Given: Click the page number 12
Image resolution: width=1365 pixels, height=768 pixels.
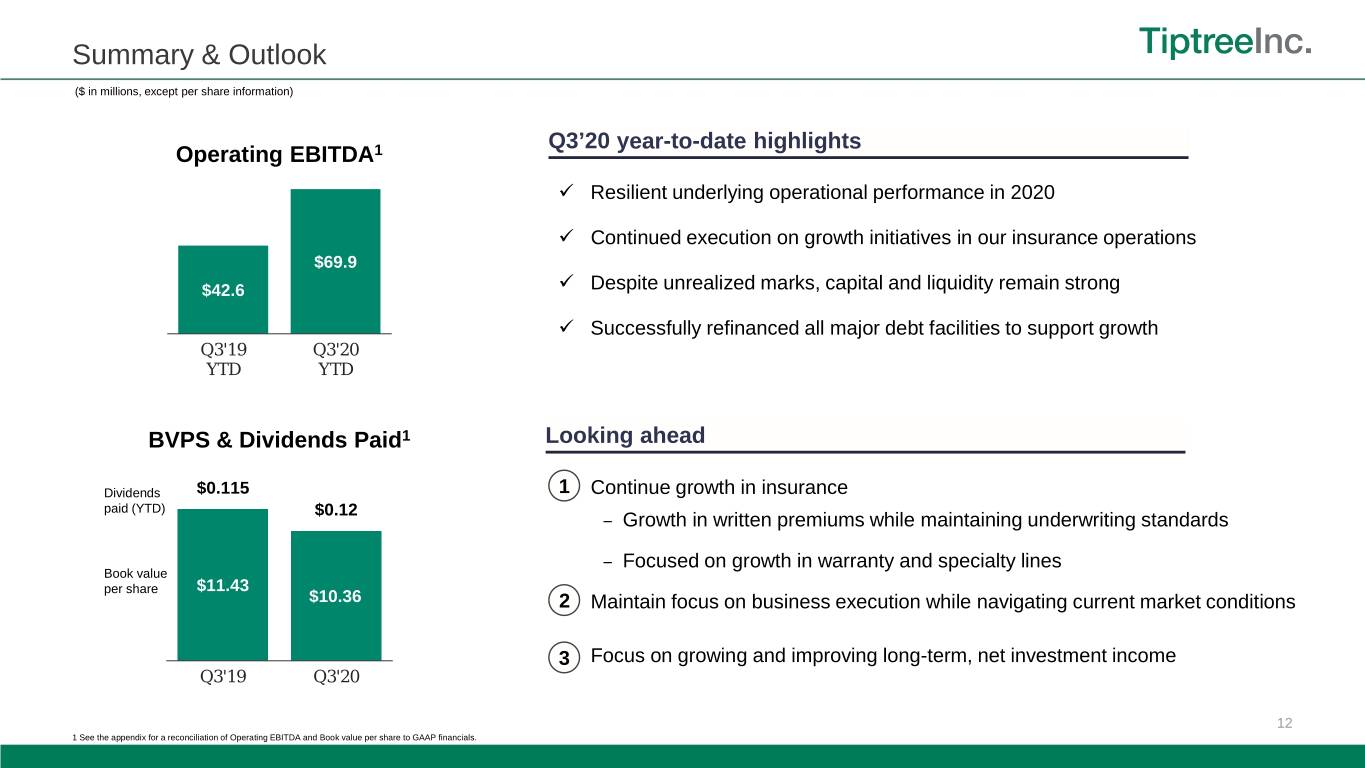Looking at the screenshot, I should 1285,723.
